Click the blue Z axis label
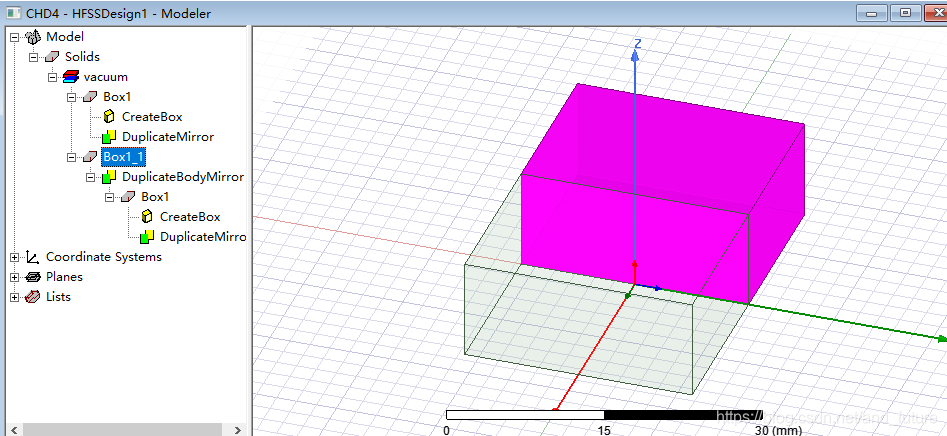This screenshot has width=947, height=436. (636, 43)
